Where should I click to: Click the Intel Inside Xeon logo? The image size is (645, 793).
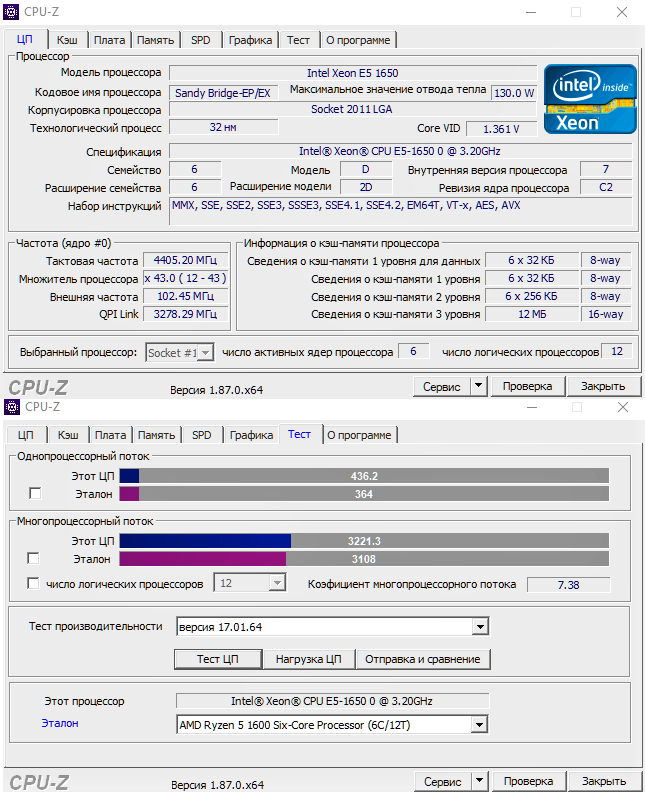590,99
